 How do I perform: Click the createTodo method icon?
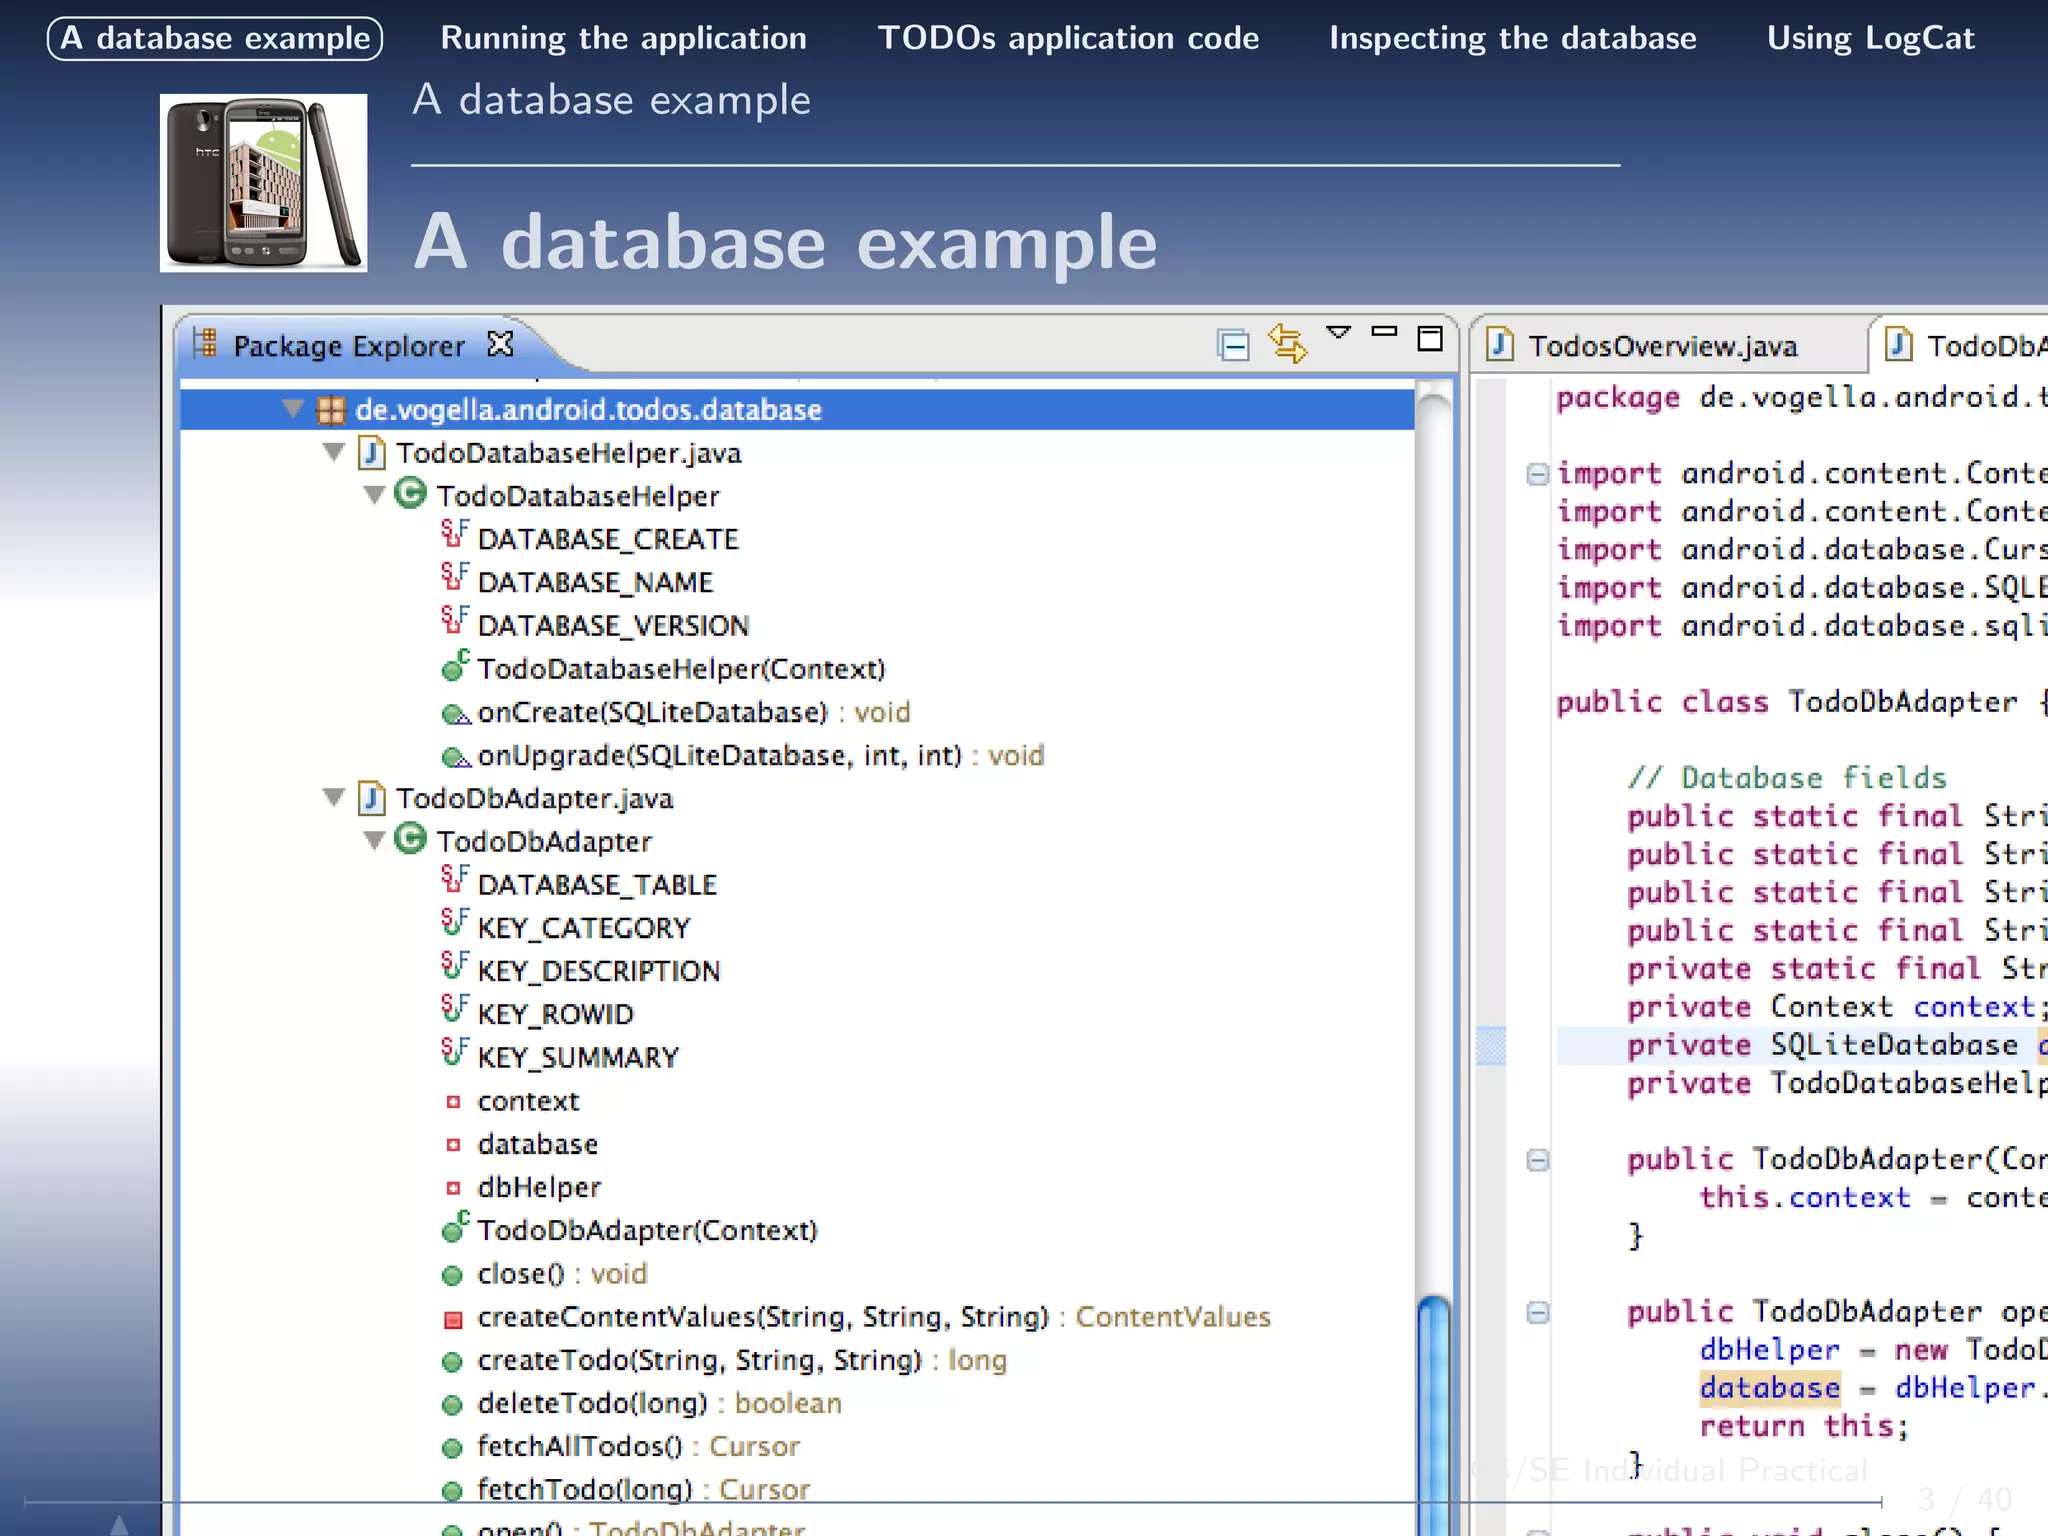[452, 1362]
